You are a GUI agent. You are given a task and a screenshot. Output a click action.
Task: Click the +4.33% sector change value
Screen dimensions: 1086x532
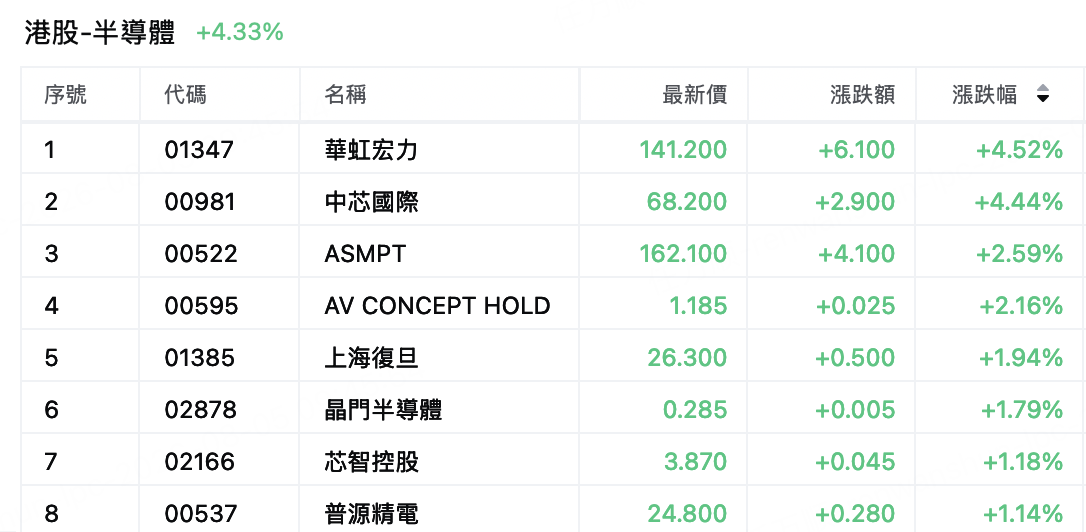pyautogui.click(x=240, y=32)
